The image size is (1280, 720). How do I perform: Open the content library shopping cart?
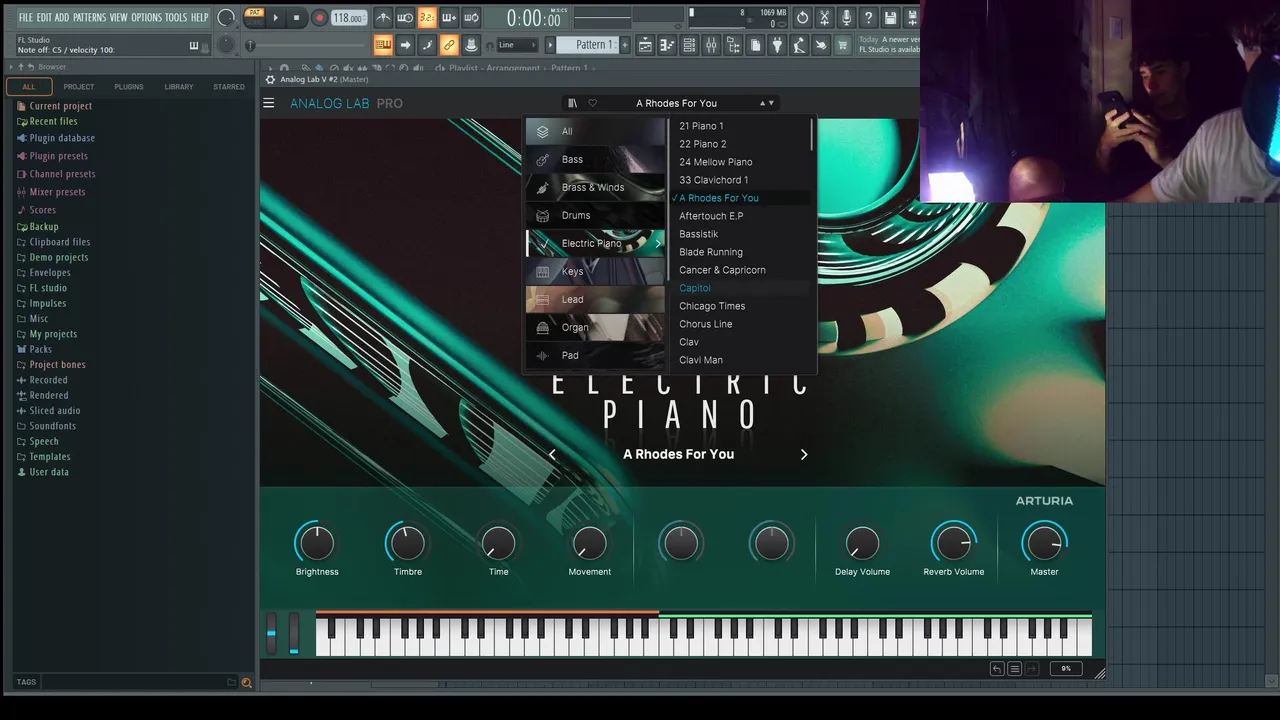pos(843,45)
